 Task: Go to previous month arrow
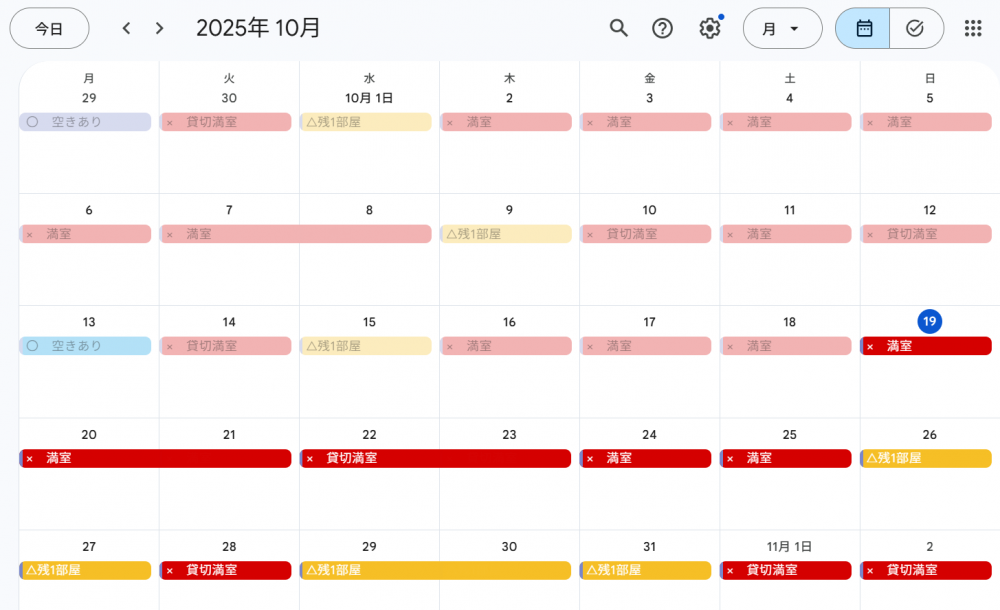[126, 28]
